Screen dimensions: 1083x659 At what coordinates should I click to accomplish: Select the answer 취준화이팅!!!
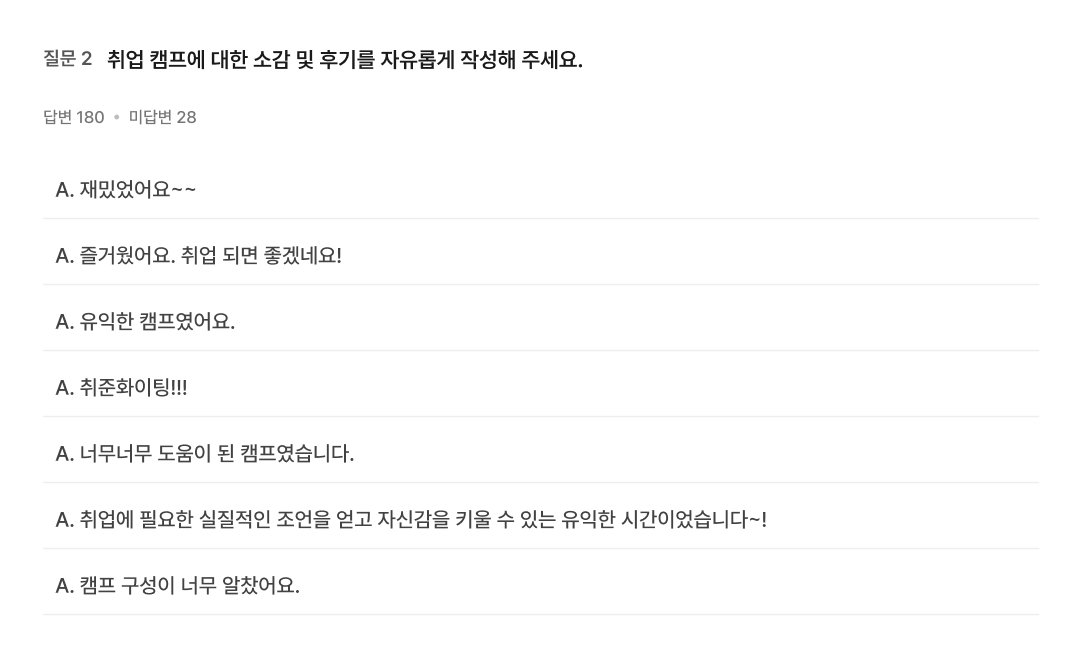[x=541, y=388]
